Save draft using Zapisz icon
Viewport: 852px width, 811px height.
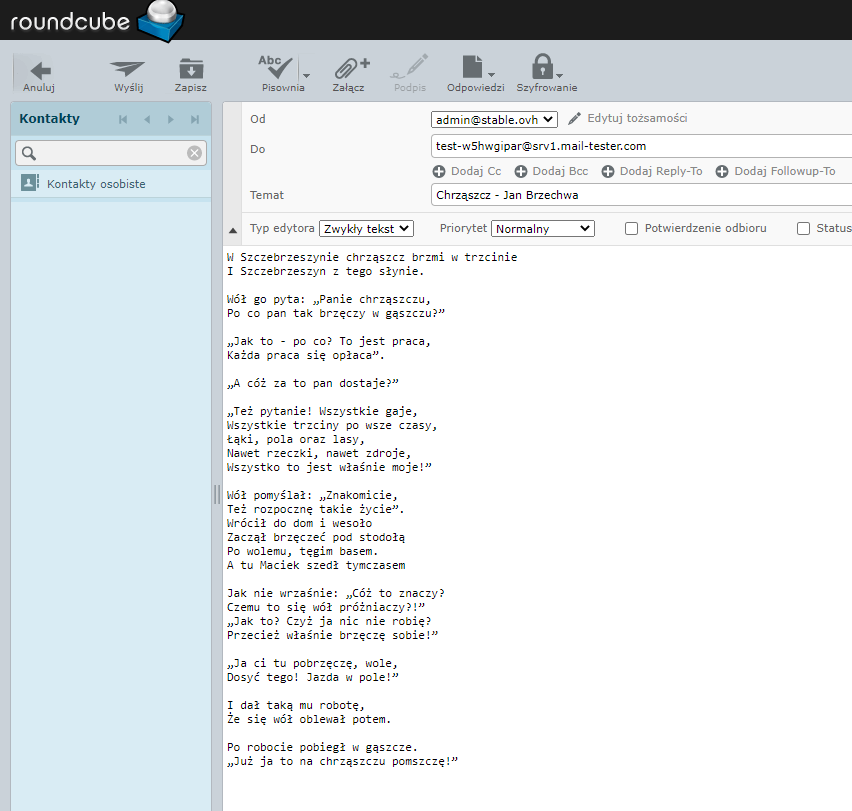(x=190, y=71)
